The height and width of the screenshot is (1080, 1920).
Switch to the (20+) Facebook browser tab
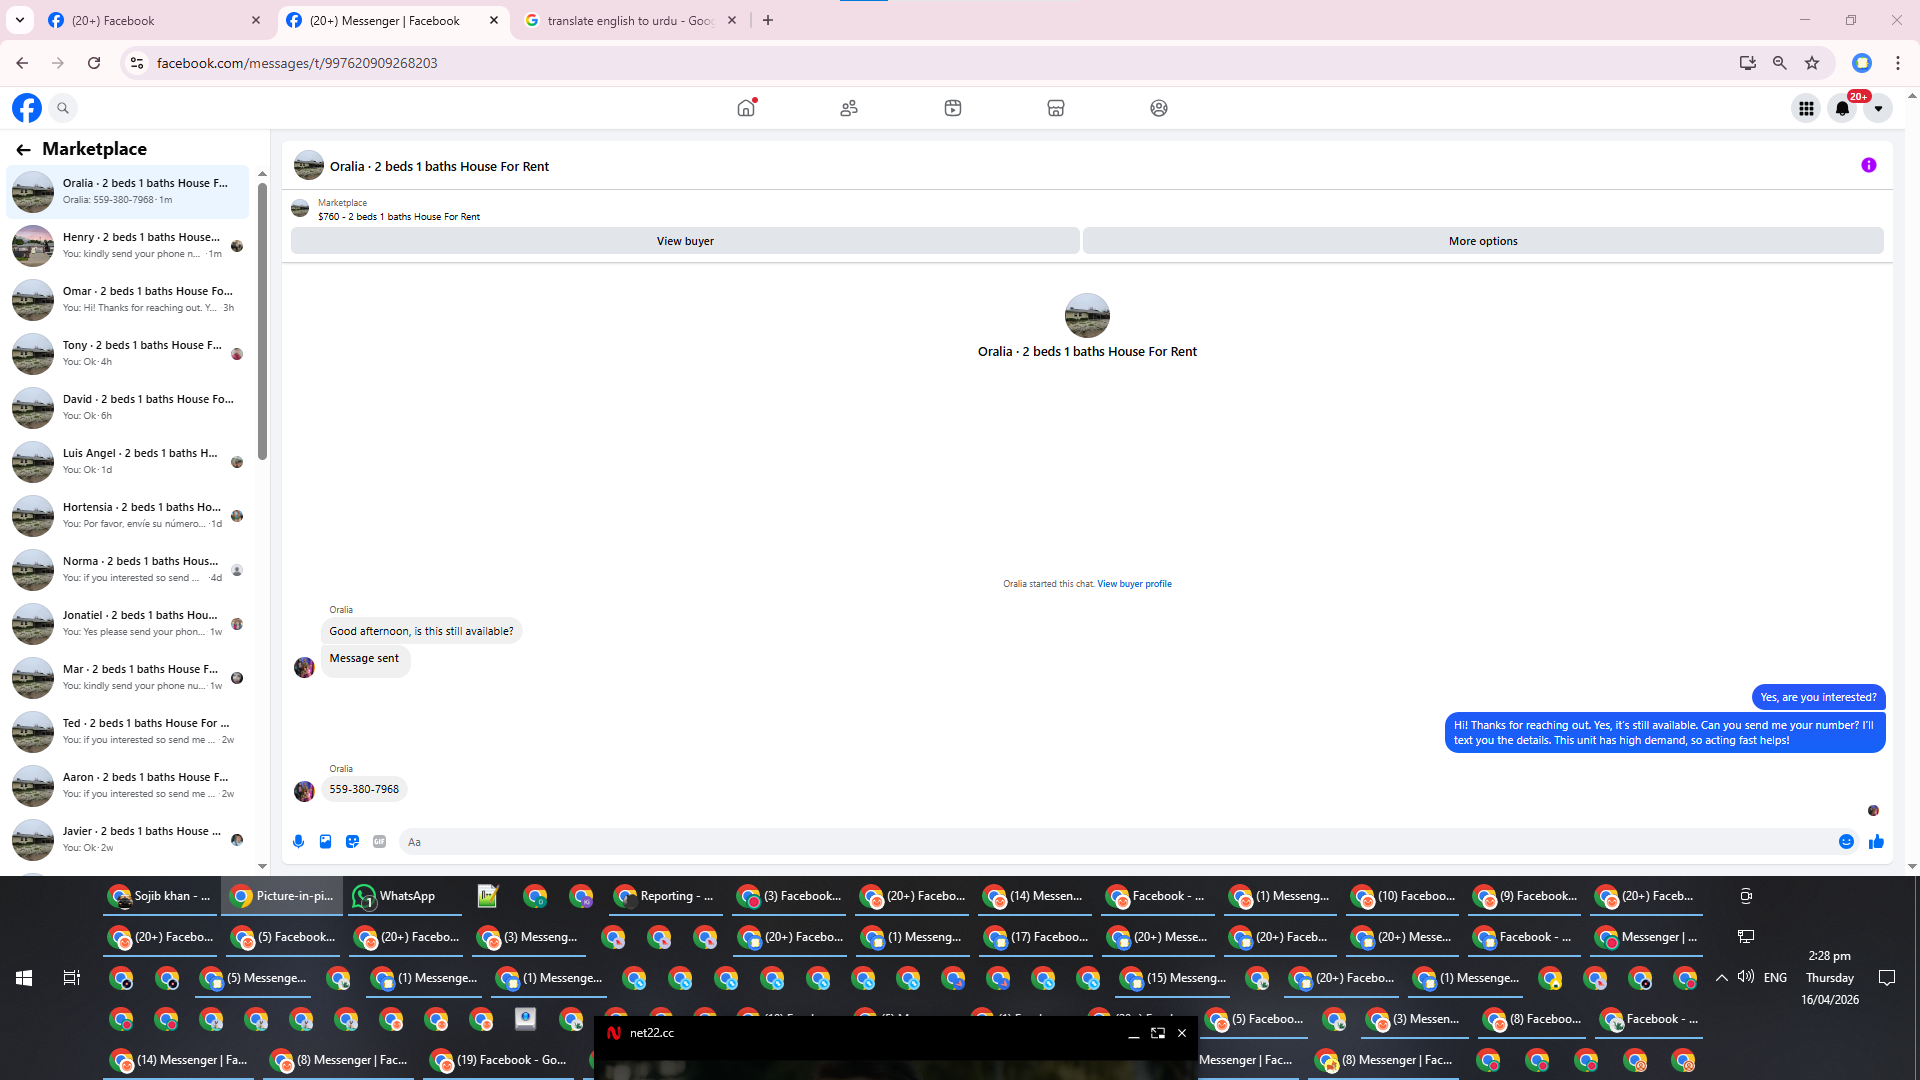click(155, 20)
